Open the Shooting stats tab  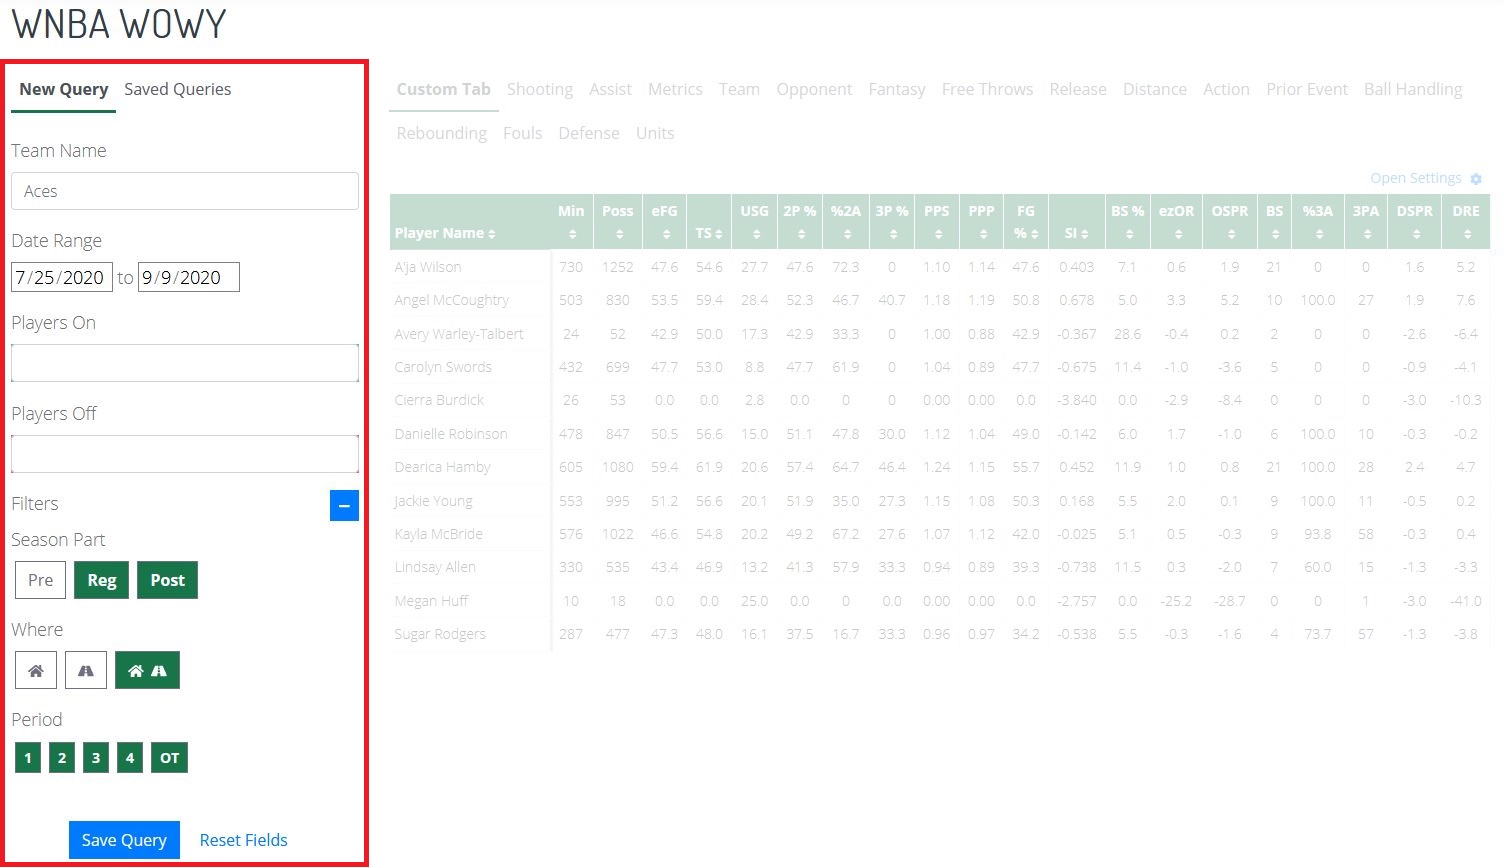(x=540, y=89)
